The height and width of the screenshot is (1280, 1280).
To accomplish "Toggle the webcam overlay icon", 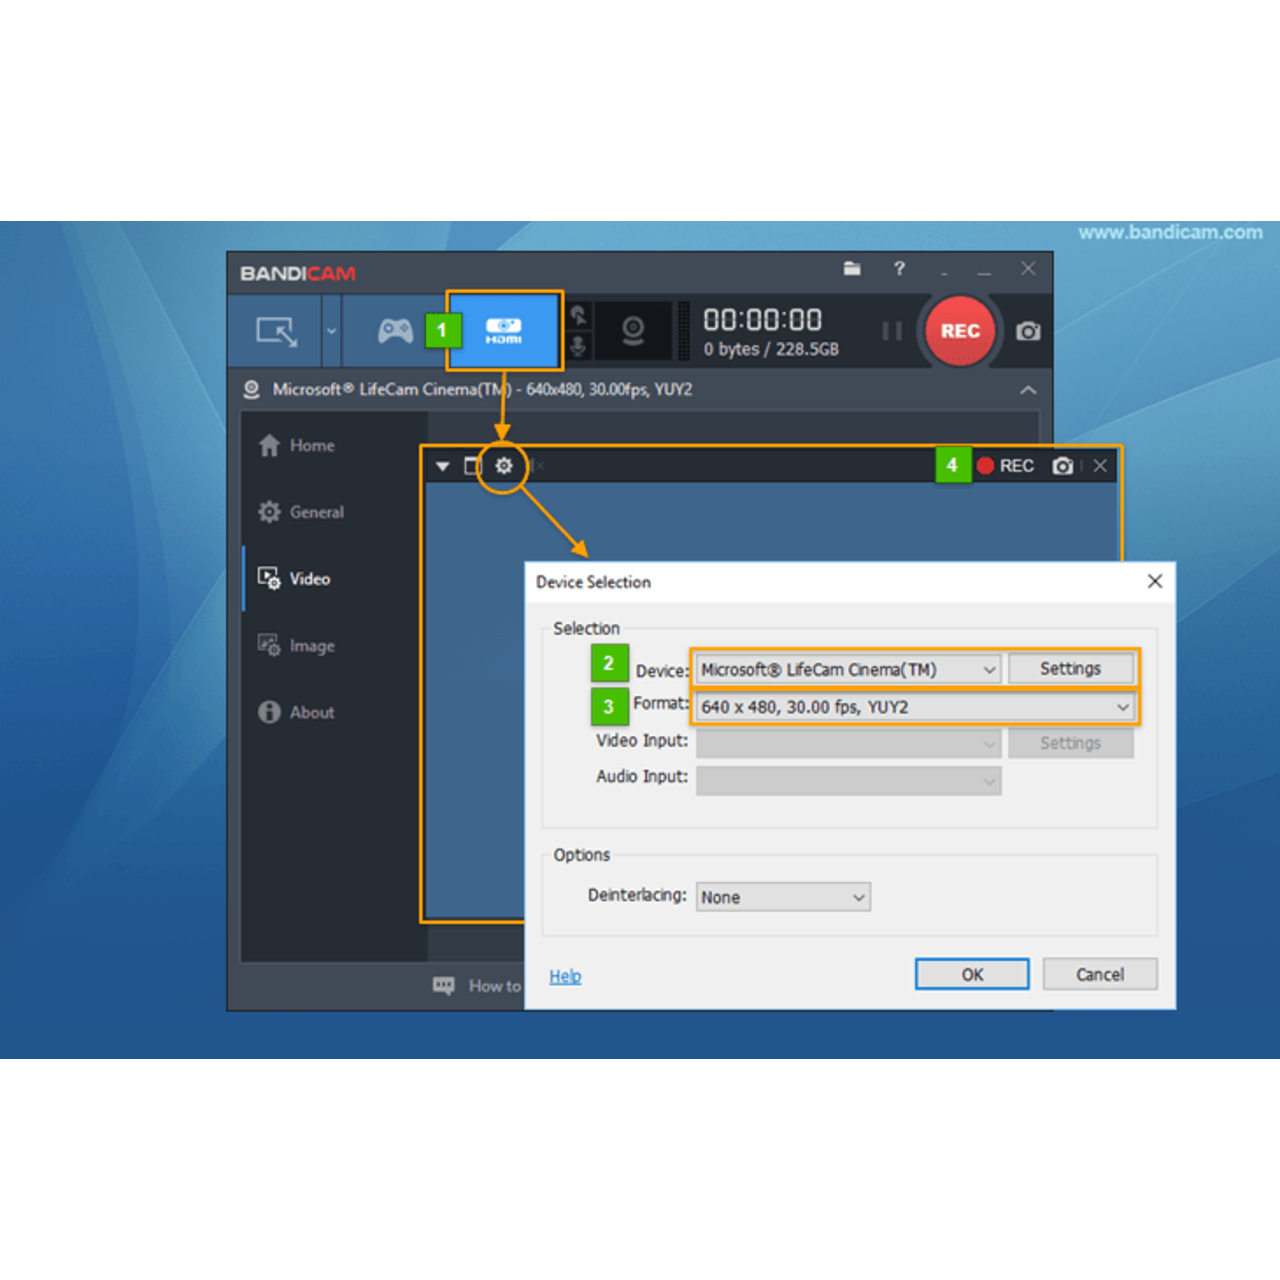I will [x=633, y=331].
